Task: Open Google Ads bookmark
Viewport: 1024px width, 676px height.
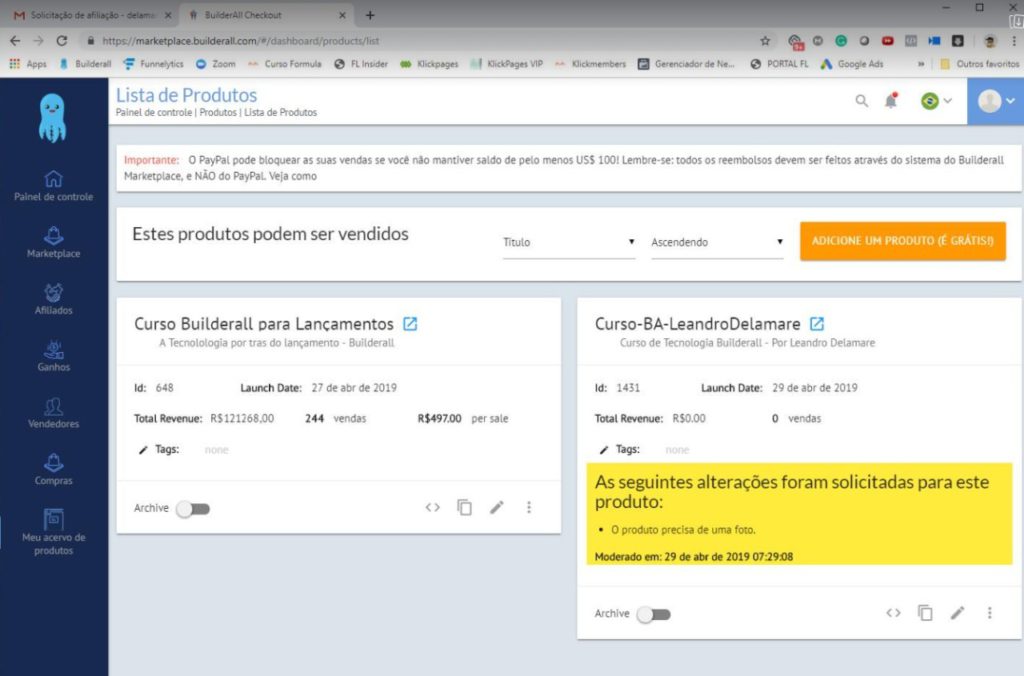Action: tap(852, 64)
